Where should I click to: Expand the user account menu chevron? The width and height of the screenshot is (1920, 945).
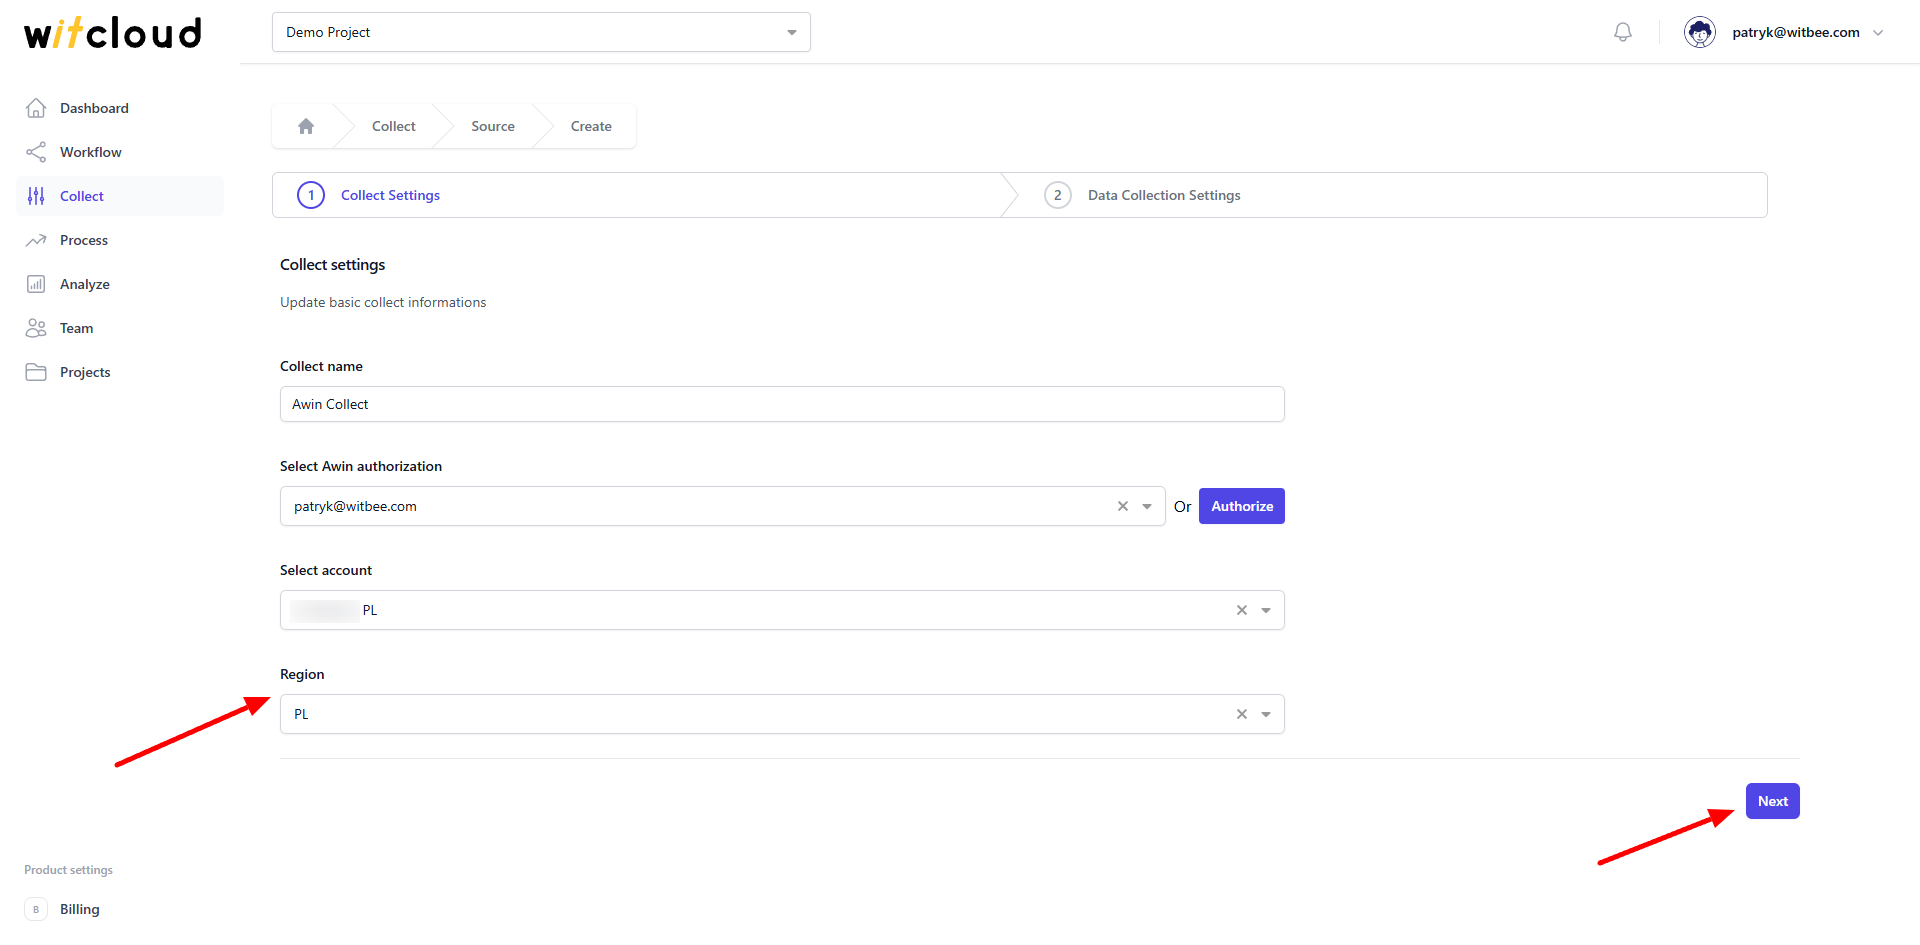(1878, 32)
